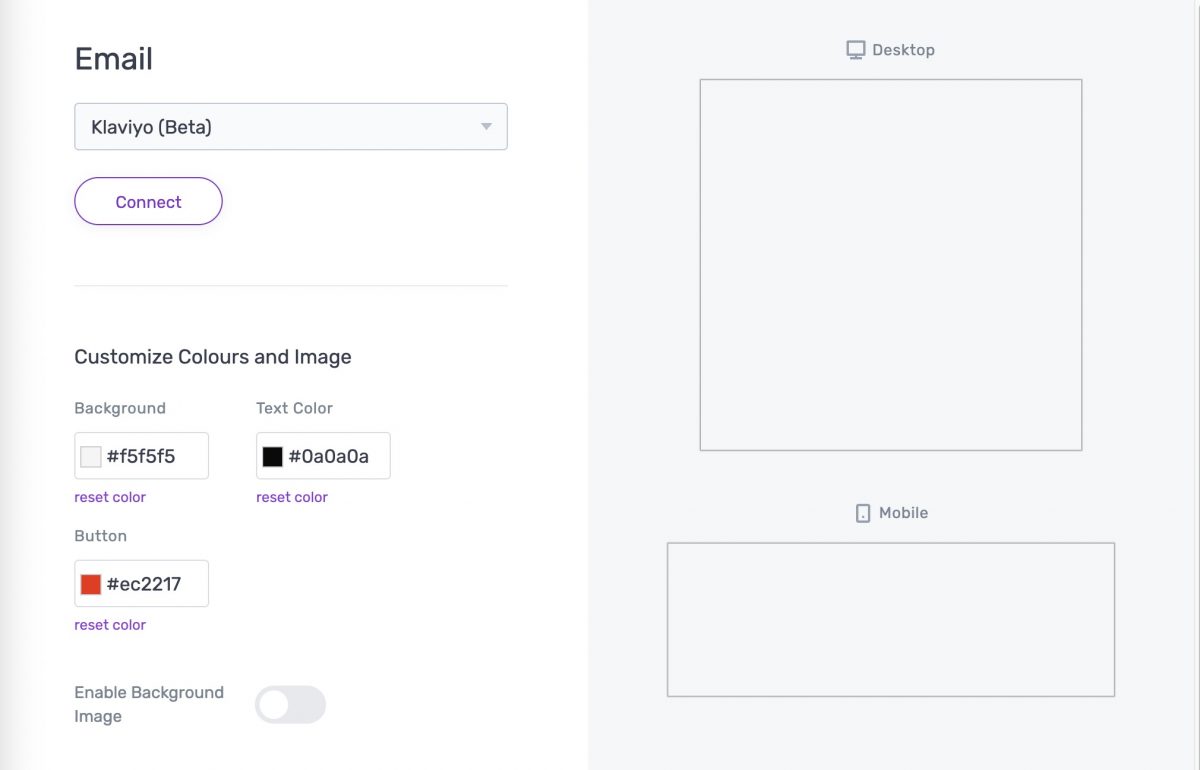Click the Desktop label text
The height and width of the screenshot is (770, 1200).
[x=903, y=50]
